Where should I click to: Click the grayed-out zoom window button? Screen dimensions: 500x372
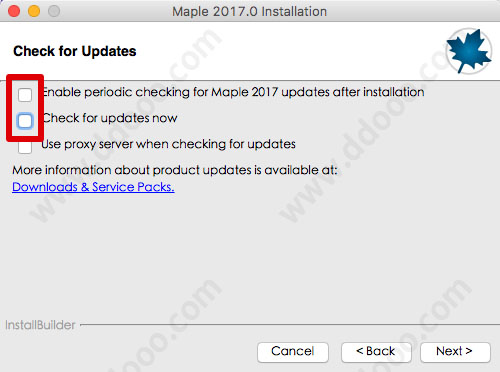click(54, 11)
